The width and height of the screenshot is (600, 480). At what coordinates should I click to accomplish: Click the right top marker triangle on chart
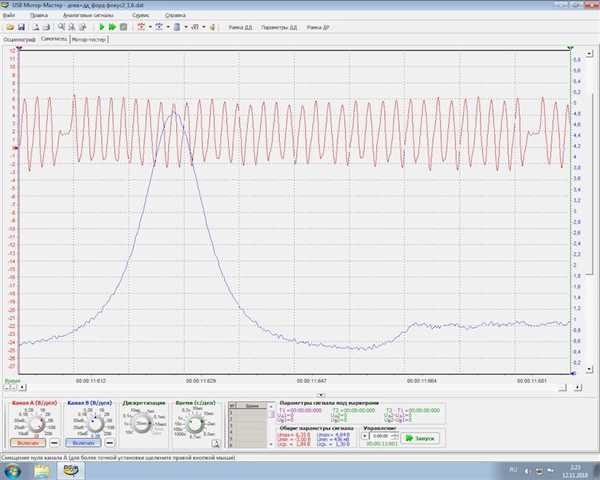click(x=570, y=48)
